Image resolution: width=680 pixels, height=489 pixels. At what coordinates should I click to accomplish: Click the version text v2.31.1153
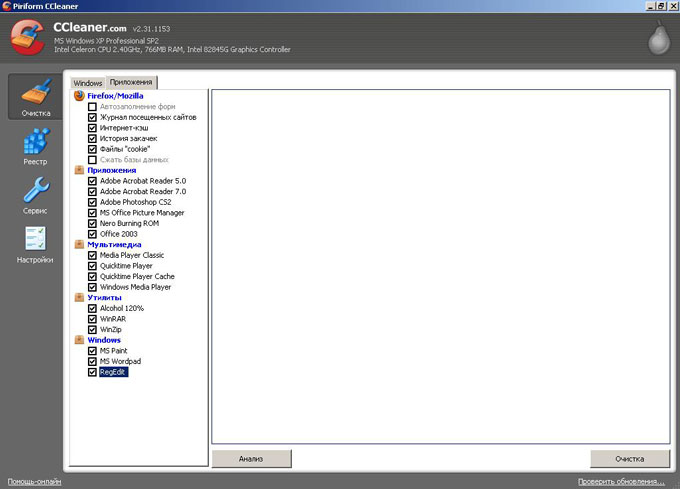[x=151, y=29]
